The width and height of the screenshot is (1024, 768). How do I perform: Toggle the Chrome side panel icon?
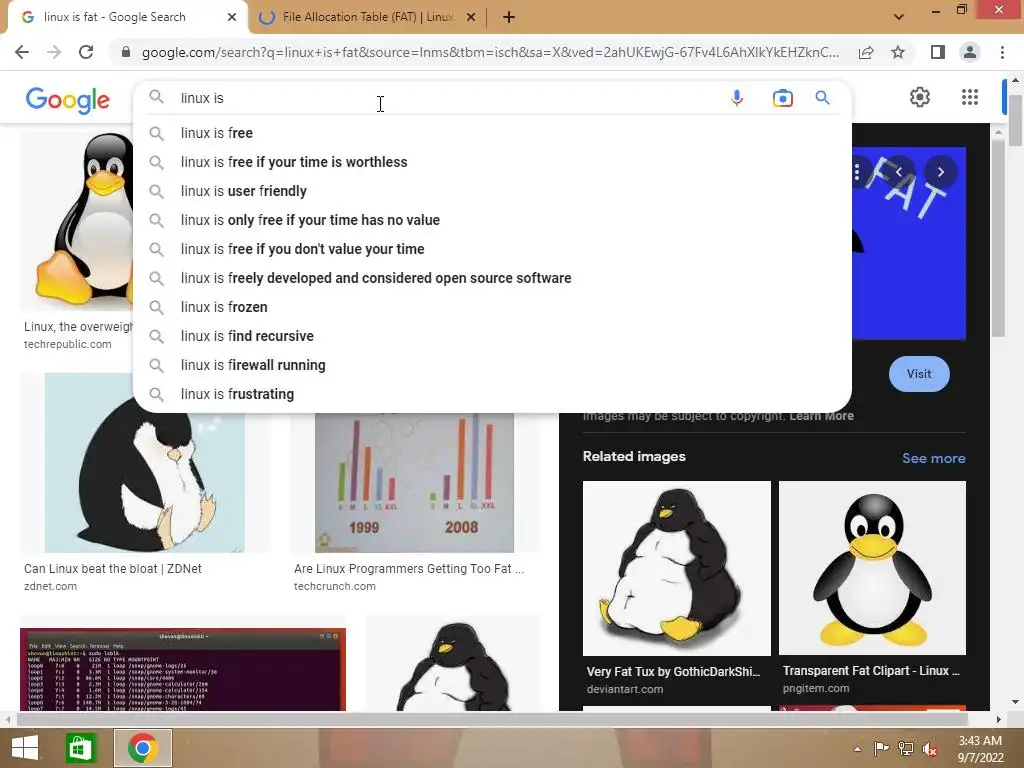pyautogui.click(x=938, y=52)
